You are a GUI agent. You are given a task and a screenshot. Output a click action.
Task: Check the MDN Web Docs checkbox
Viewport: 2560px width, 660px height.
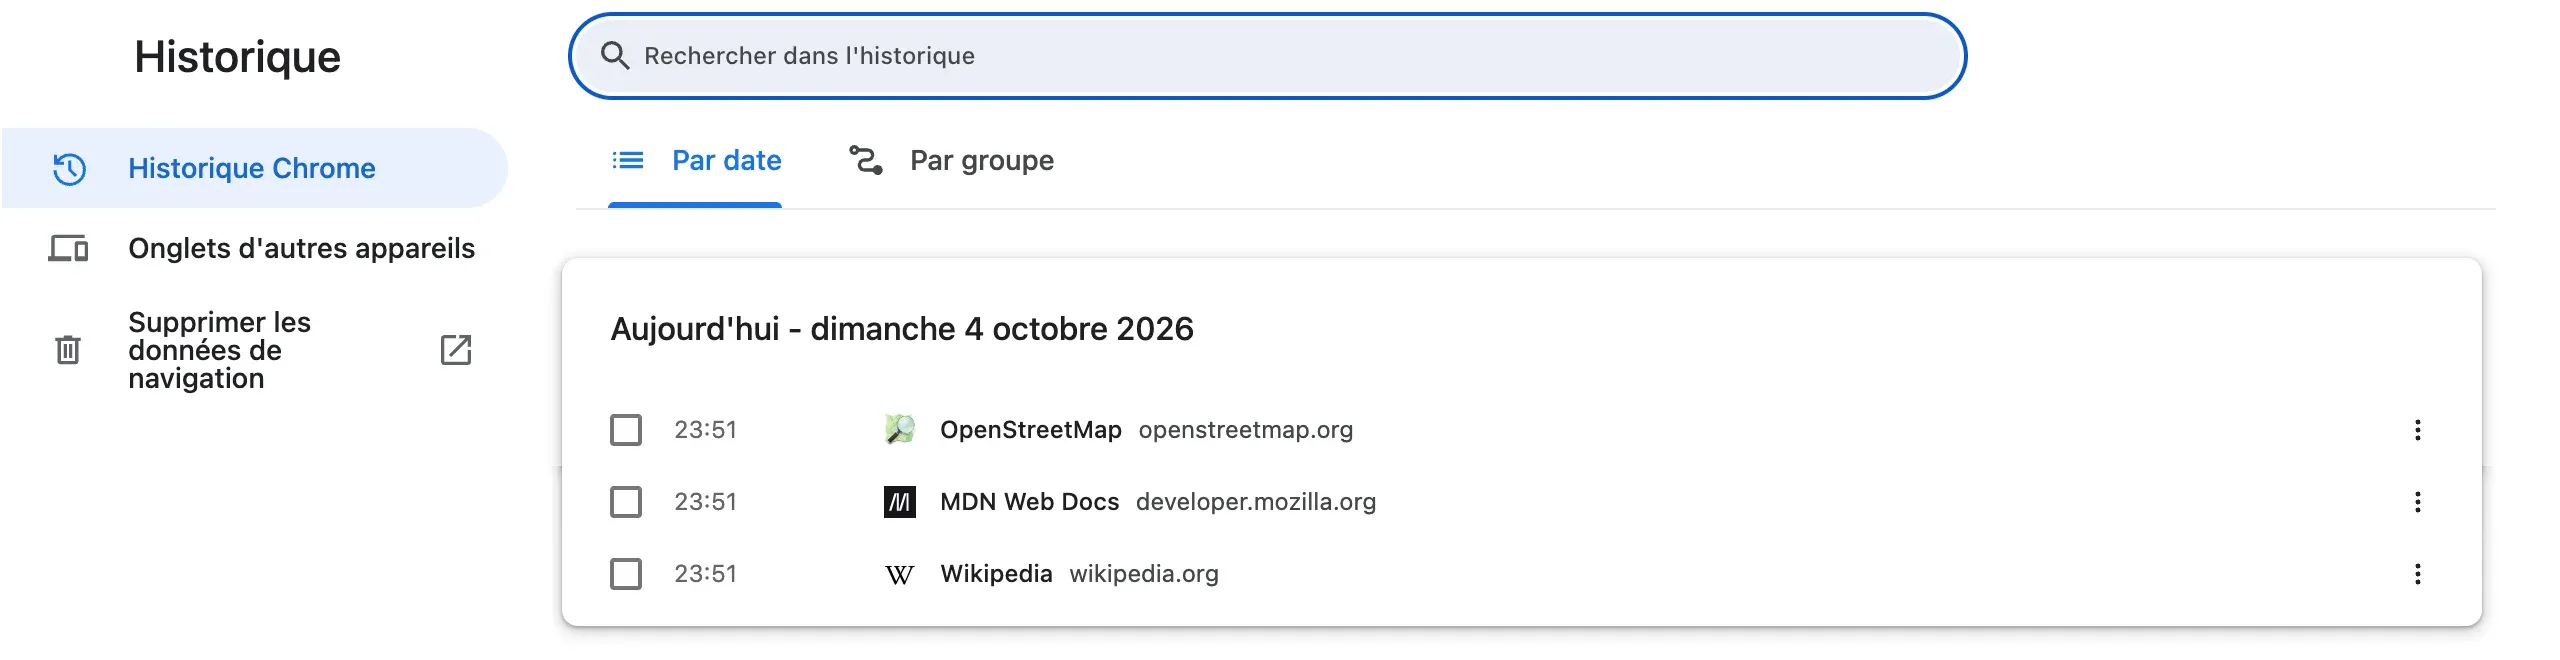(x=626, y=502)
